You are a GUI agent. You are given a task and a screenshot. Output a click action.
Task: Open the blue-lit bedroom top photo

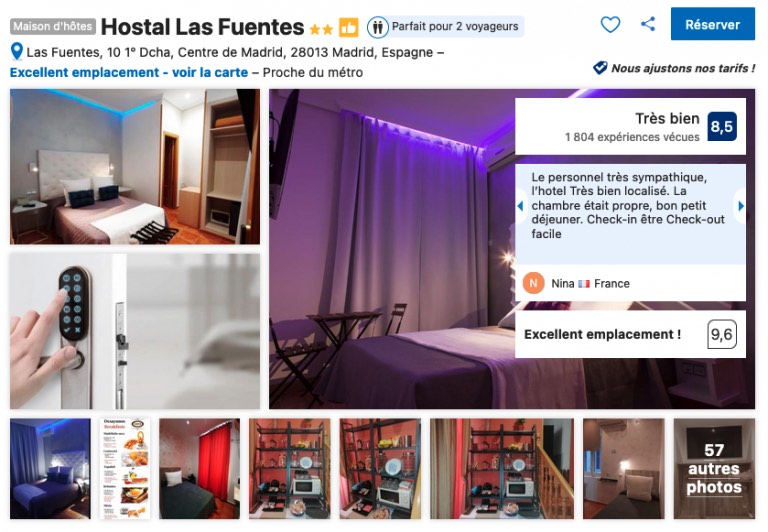click(x=135, y=167)
